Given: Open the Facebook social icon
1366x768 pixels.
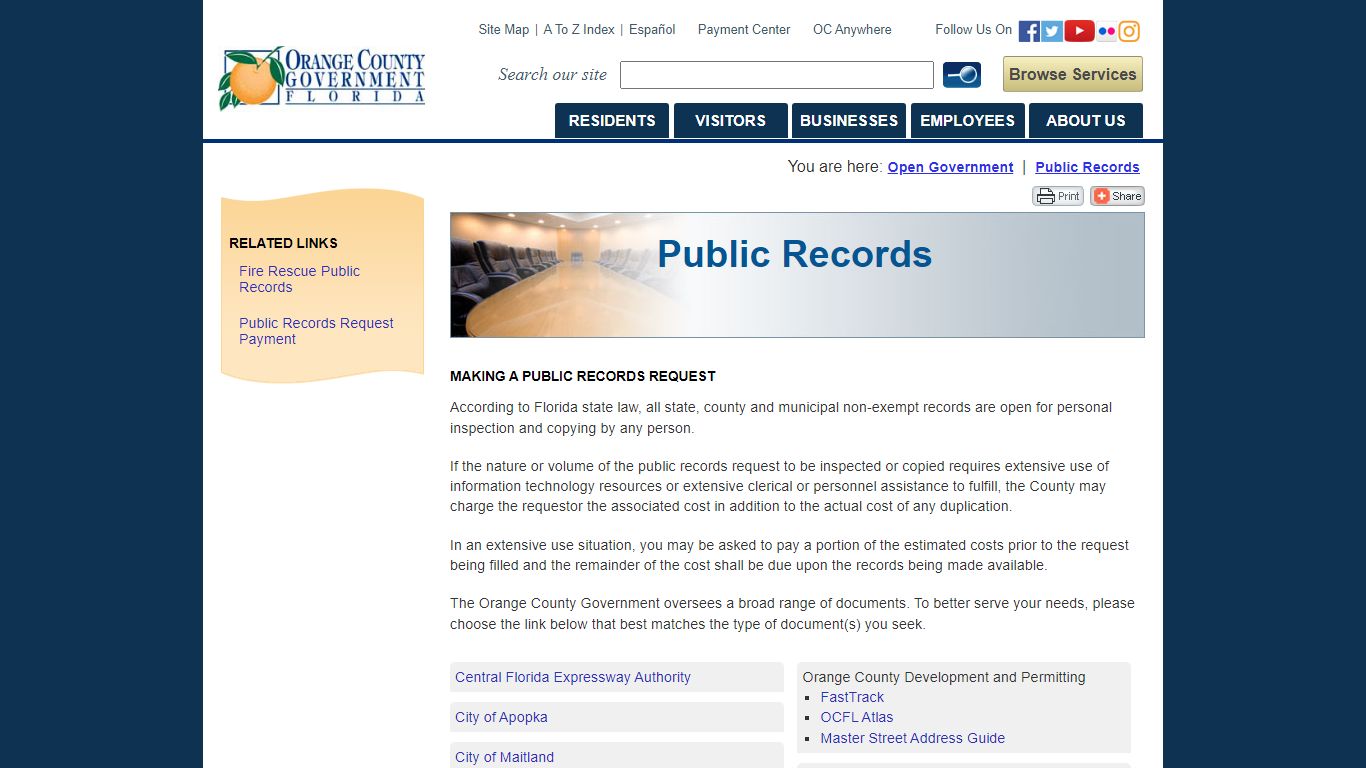Looking at the screenshot, I should pos(1029,31).
